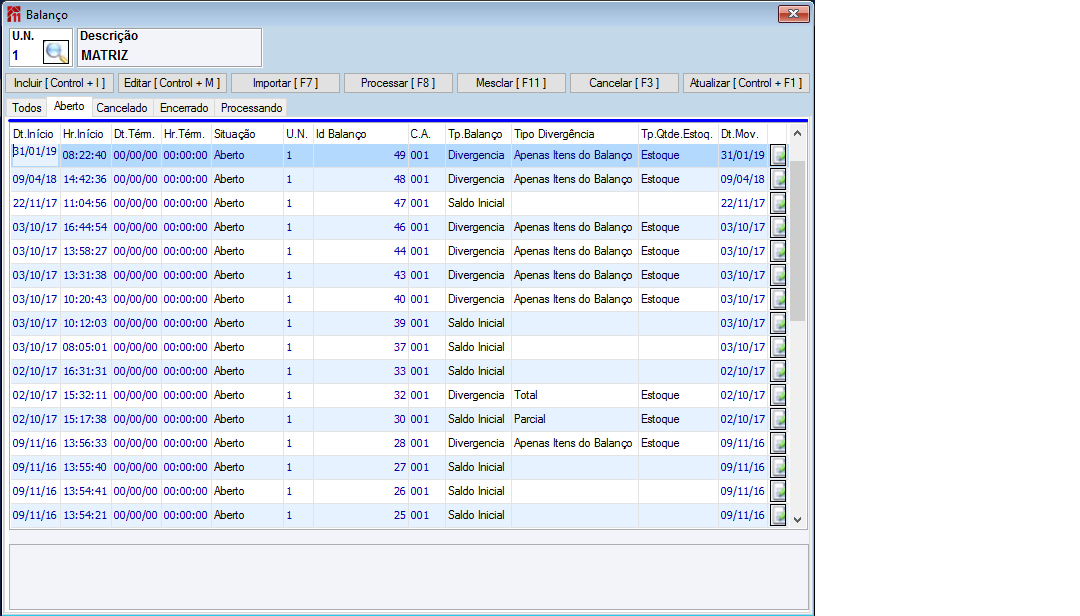Click the Importar [F7] button
The height and width of the screenshot is (616, 1080).
pos(285,83)
